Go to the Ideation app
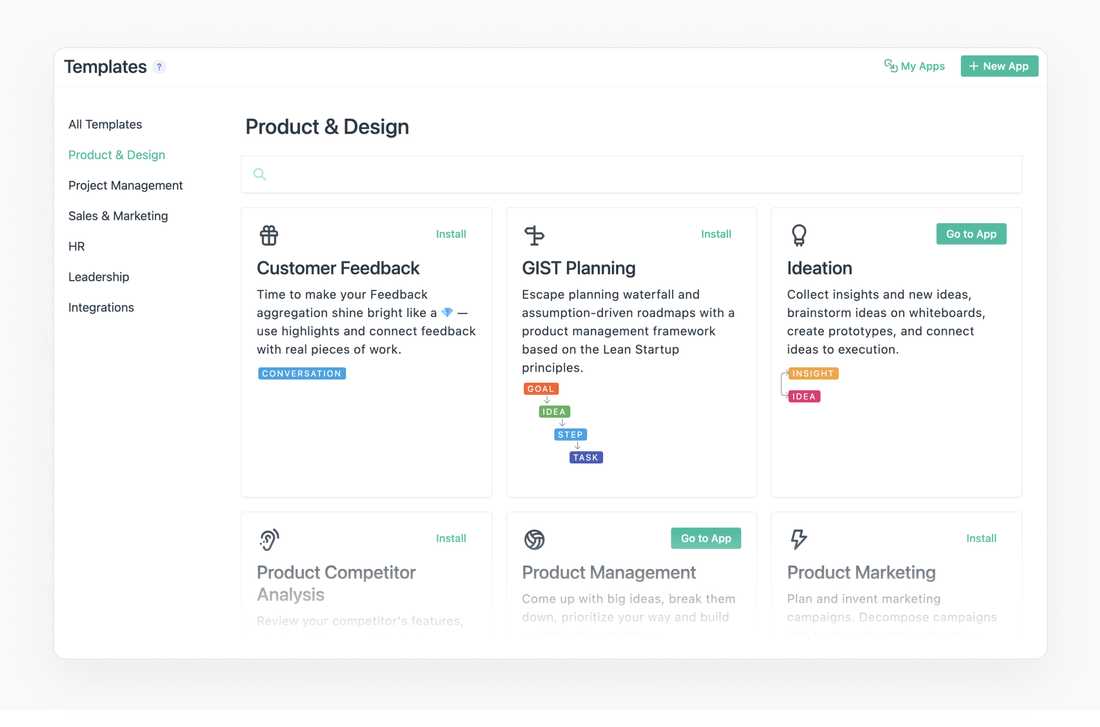The height and width of the screenshot is (727, 1100). click(x=971, y=234)
